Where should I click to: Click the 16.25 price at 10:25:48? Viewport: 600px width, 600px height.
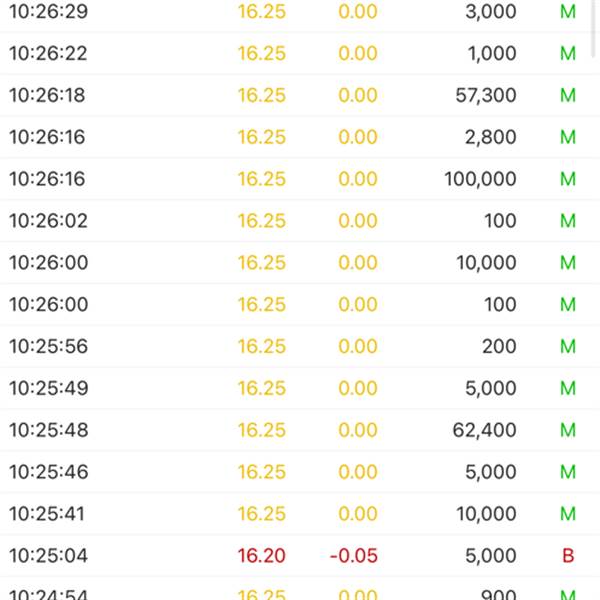[261, 431]
